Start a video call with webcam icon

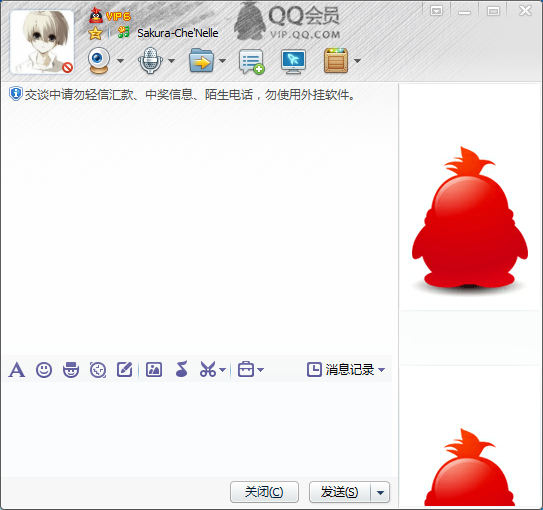pos(99,60)
